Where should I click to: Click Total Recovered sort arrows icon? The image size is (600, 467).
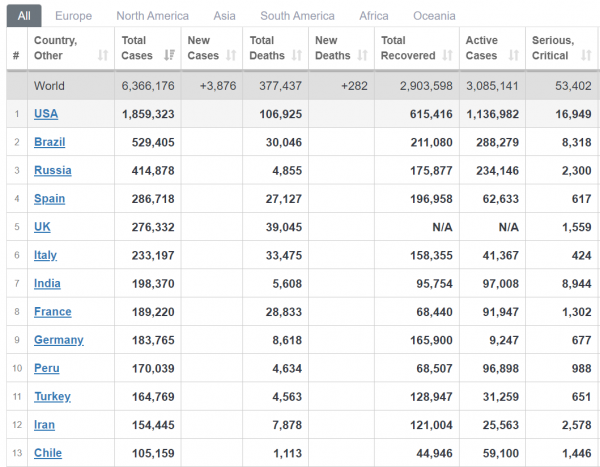(447, 56)
